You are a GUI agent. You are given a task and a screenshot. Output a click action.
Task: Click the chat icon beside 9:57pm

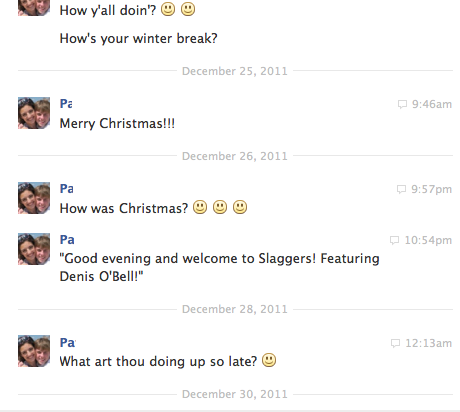tap(401, 189)
